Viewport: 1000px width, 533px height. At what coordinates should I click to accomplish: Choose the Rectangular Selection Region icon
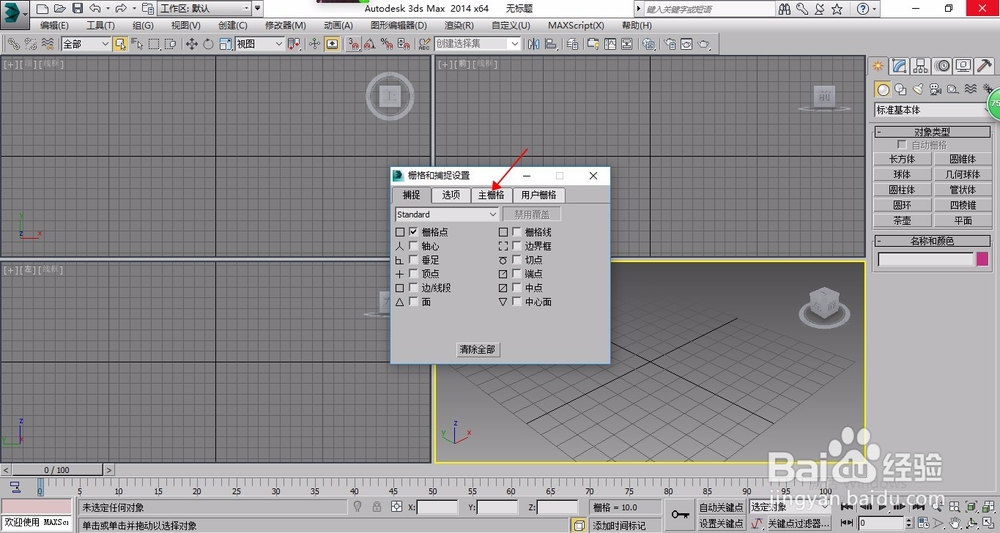click(x=154, y=44)
